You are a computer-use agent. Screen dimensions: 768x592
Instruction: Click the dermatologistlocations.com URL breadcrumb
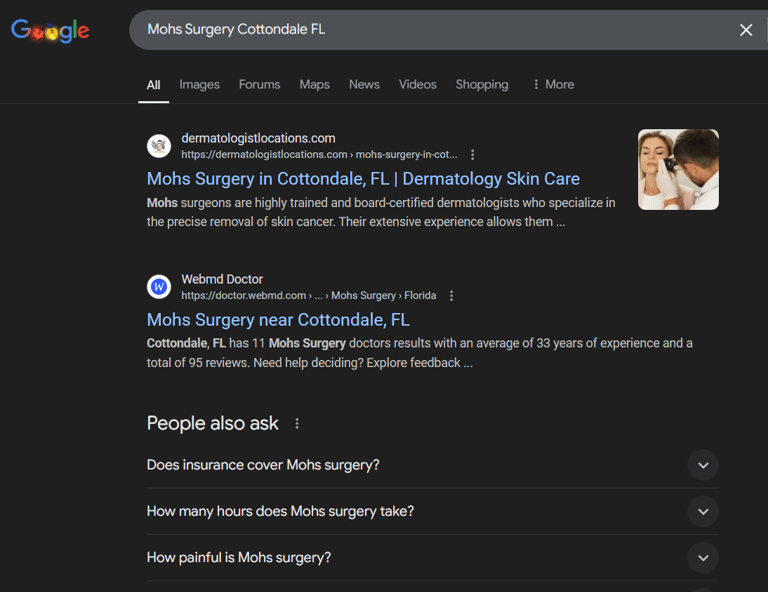[x=319, y=155]
